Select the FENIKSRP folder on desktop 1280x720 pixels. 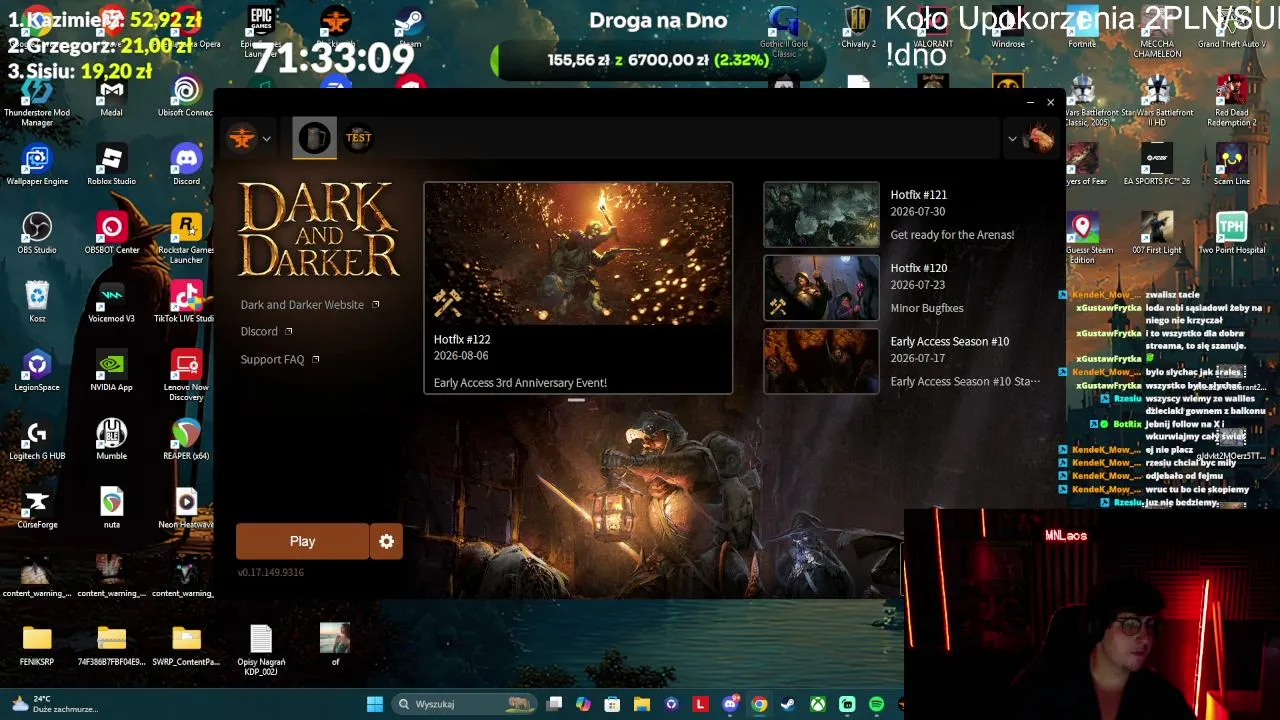[37, 645]
